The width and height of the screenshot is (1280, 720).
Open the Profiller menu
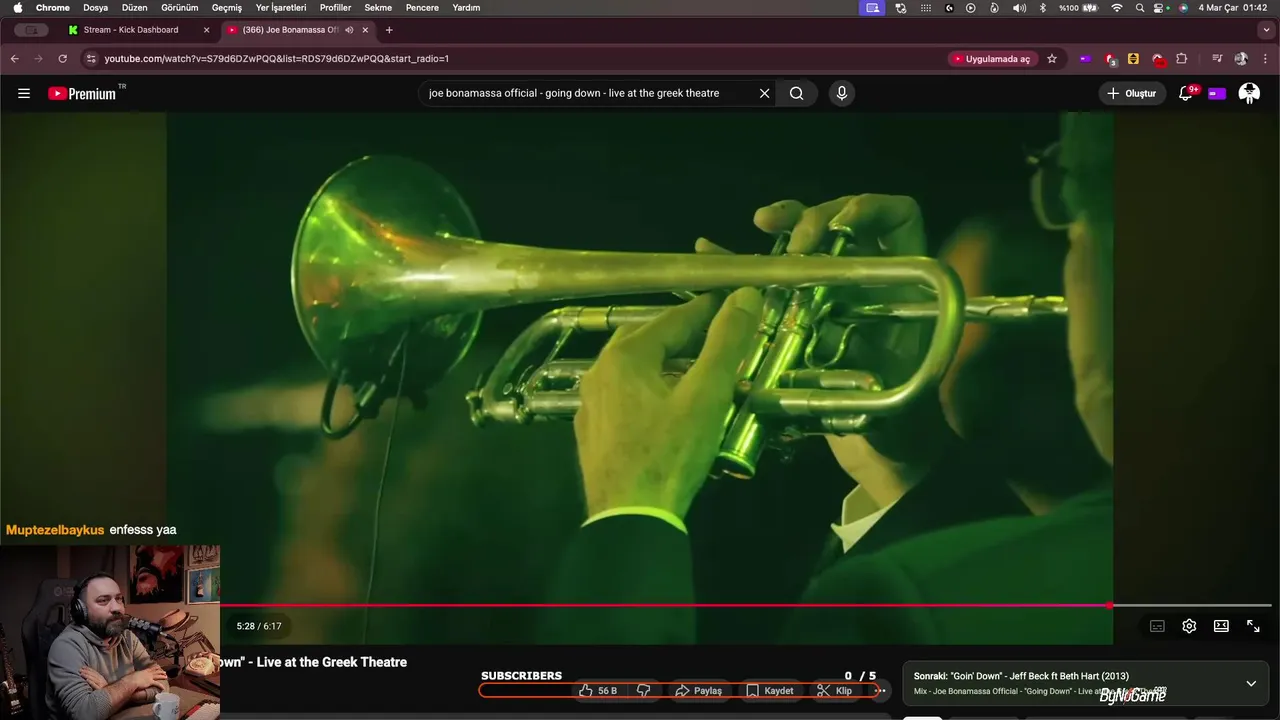pyautogui.click(x=336, y=7)
